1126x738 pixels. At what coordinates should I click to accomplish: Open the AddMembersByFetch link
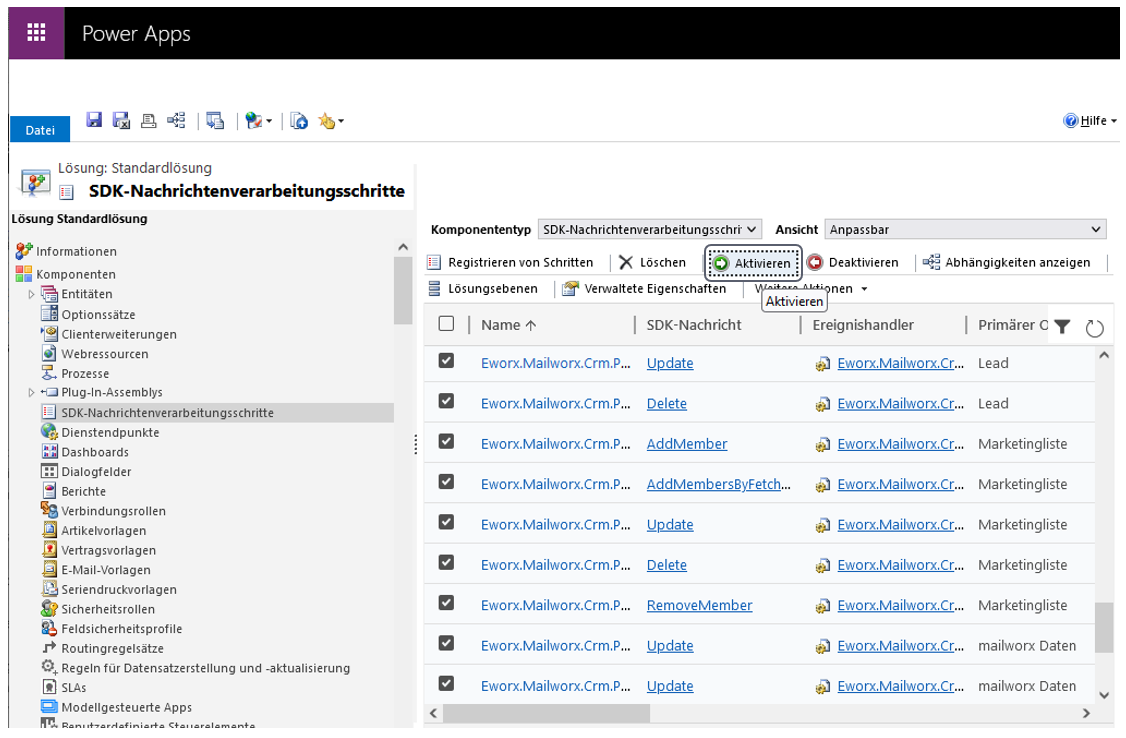click(718, 484)
